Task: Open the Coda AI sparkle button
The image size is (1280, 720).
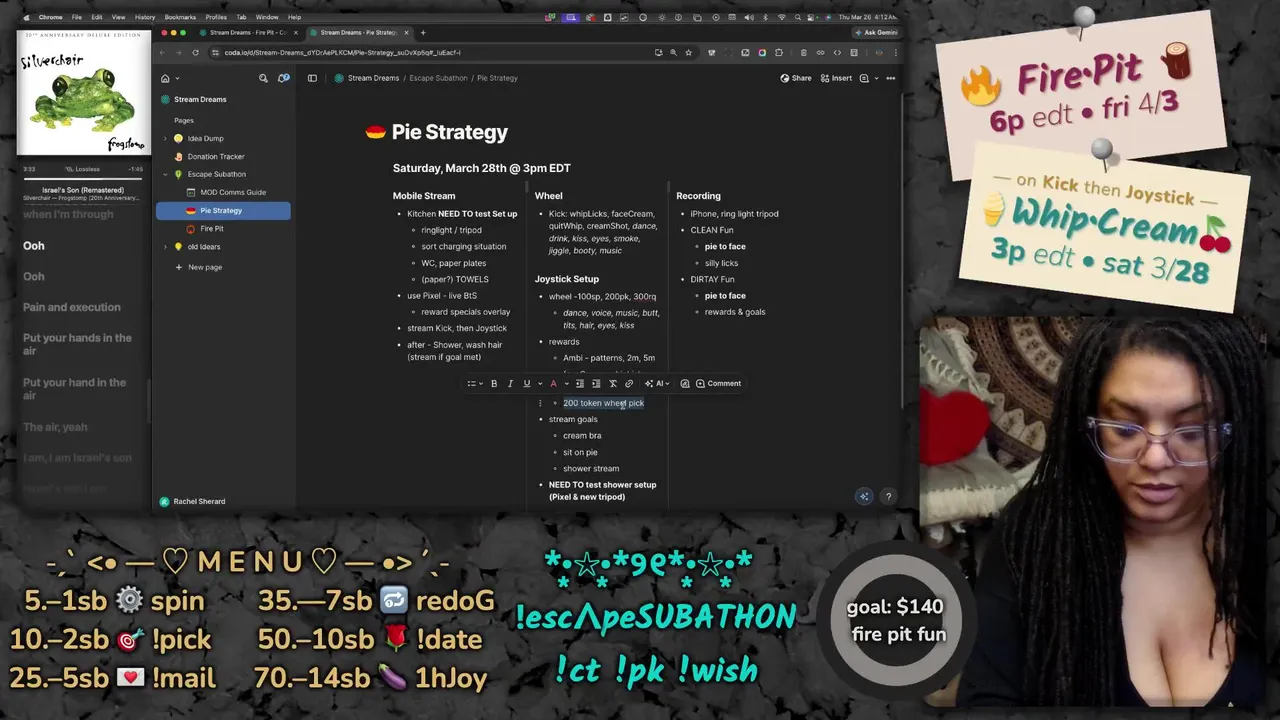Action: [x=864, y=496]
